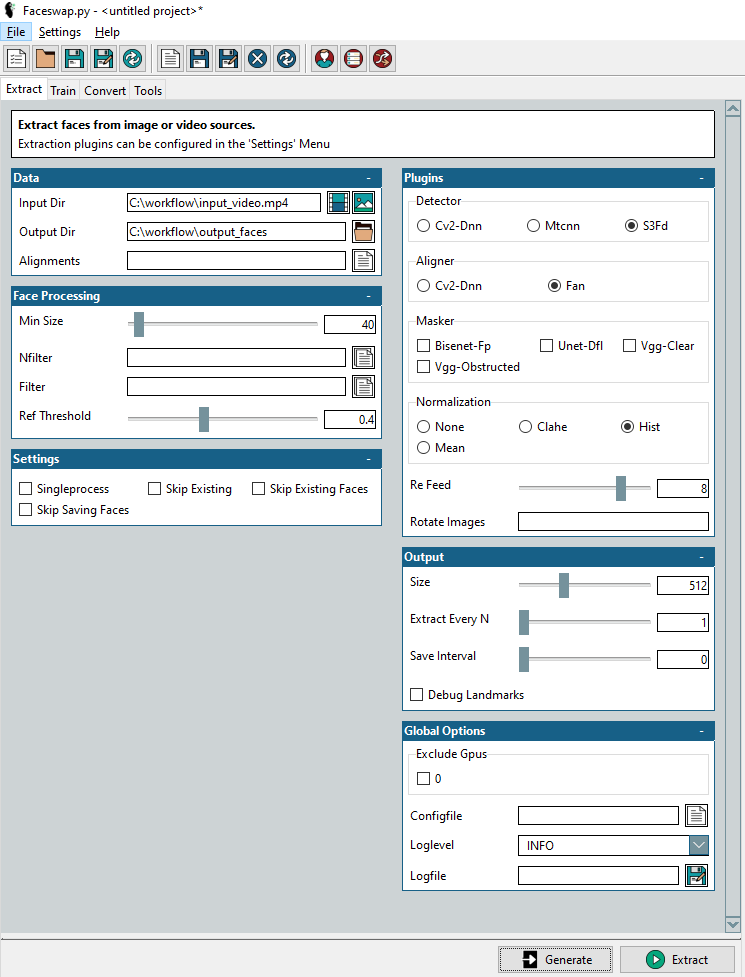Check the Vgg-Obstructed masker

pyautogui.click(x=424, y=366)
